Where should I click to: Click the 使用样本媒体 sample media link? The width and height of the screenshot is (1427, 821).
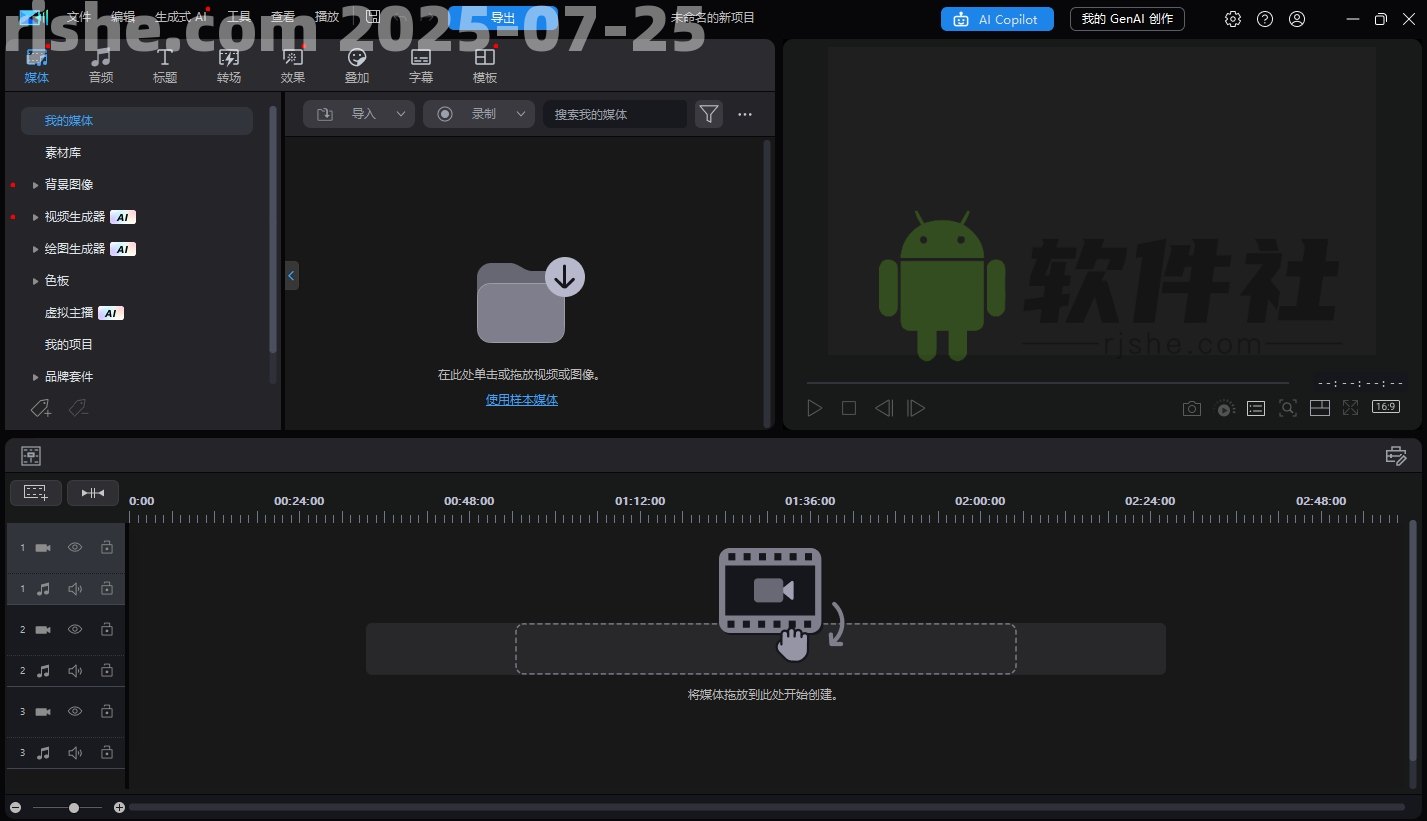pos(521,399)
